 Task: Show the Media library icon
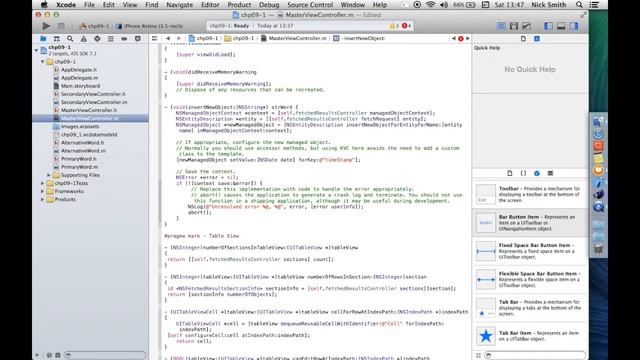pos(550,173)
